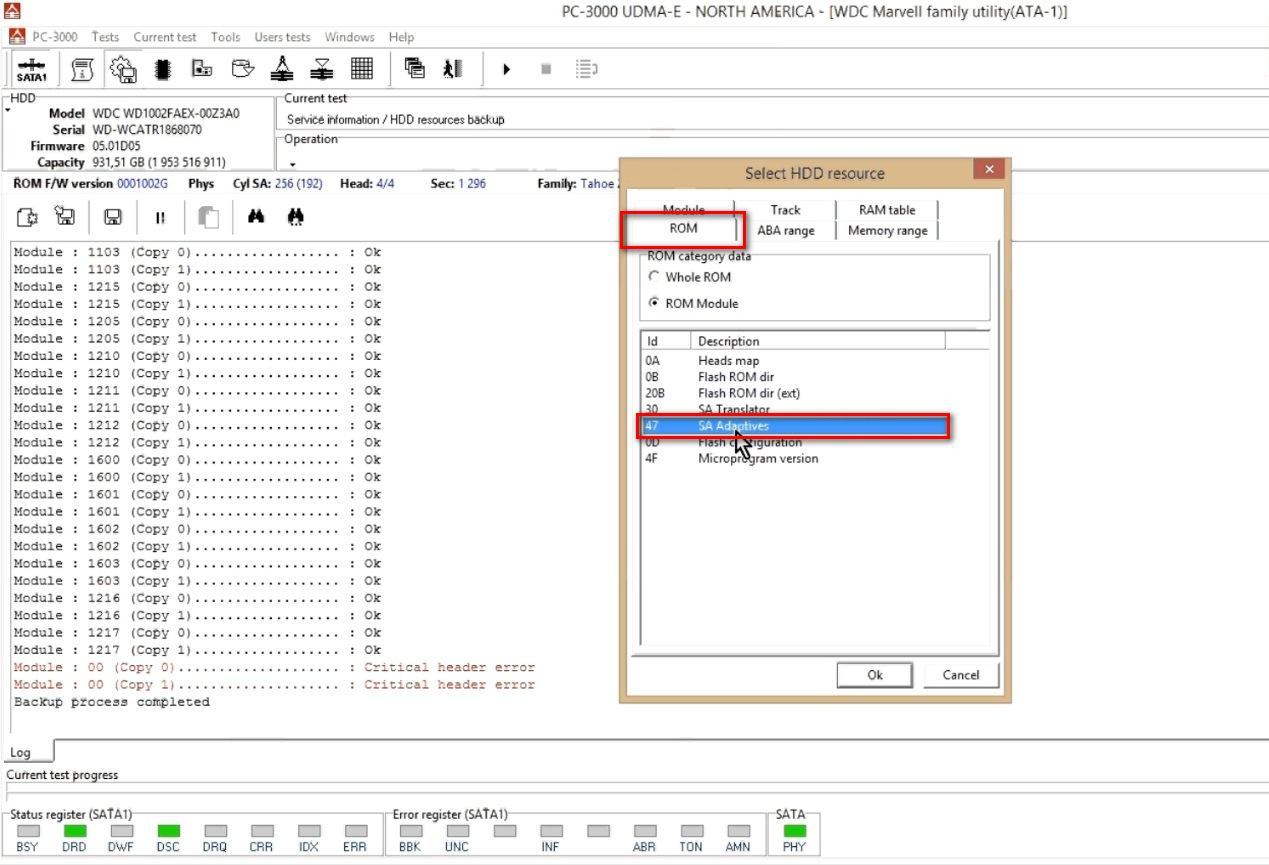The image size is (1269, 865).
Task: Click the running man exit icon
Action: click(453, 69)
